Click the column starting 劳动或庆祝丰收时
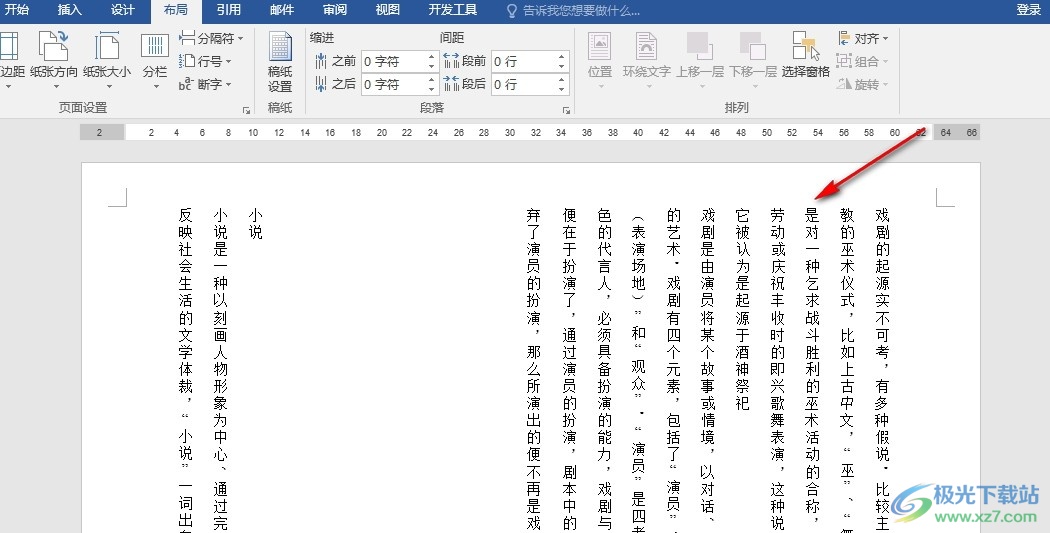 point(777,370)
